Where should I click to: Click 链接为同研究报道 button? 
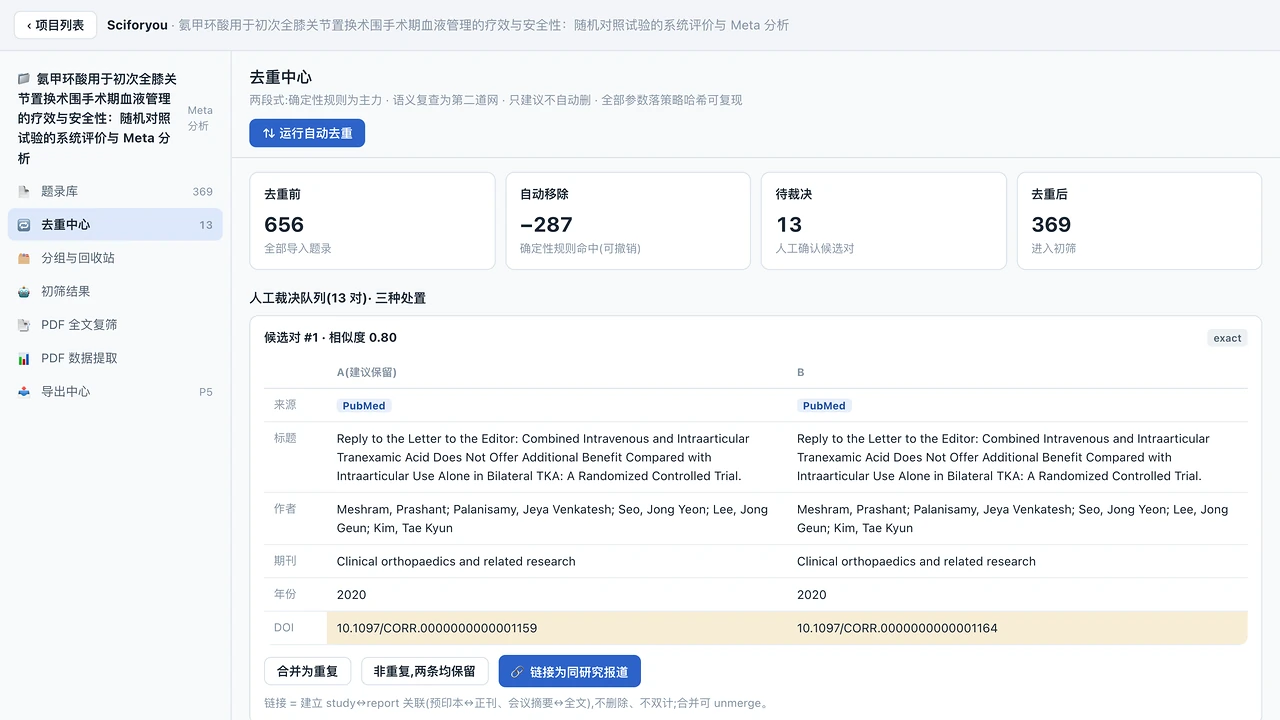click(x=570, y=672)
